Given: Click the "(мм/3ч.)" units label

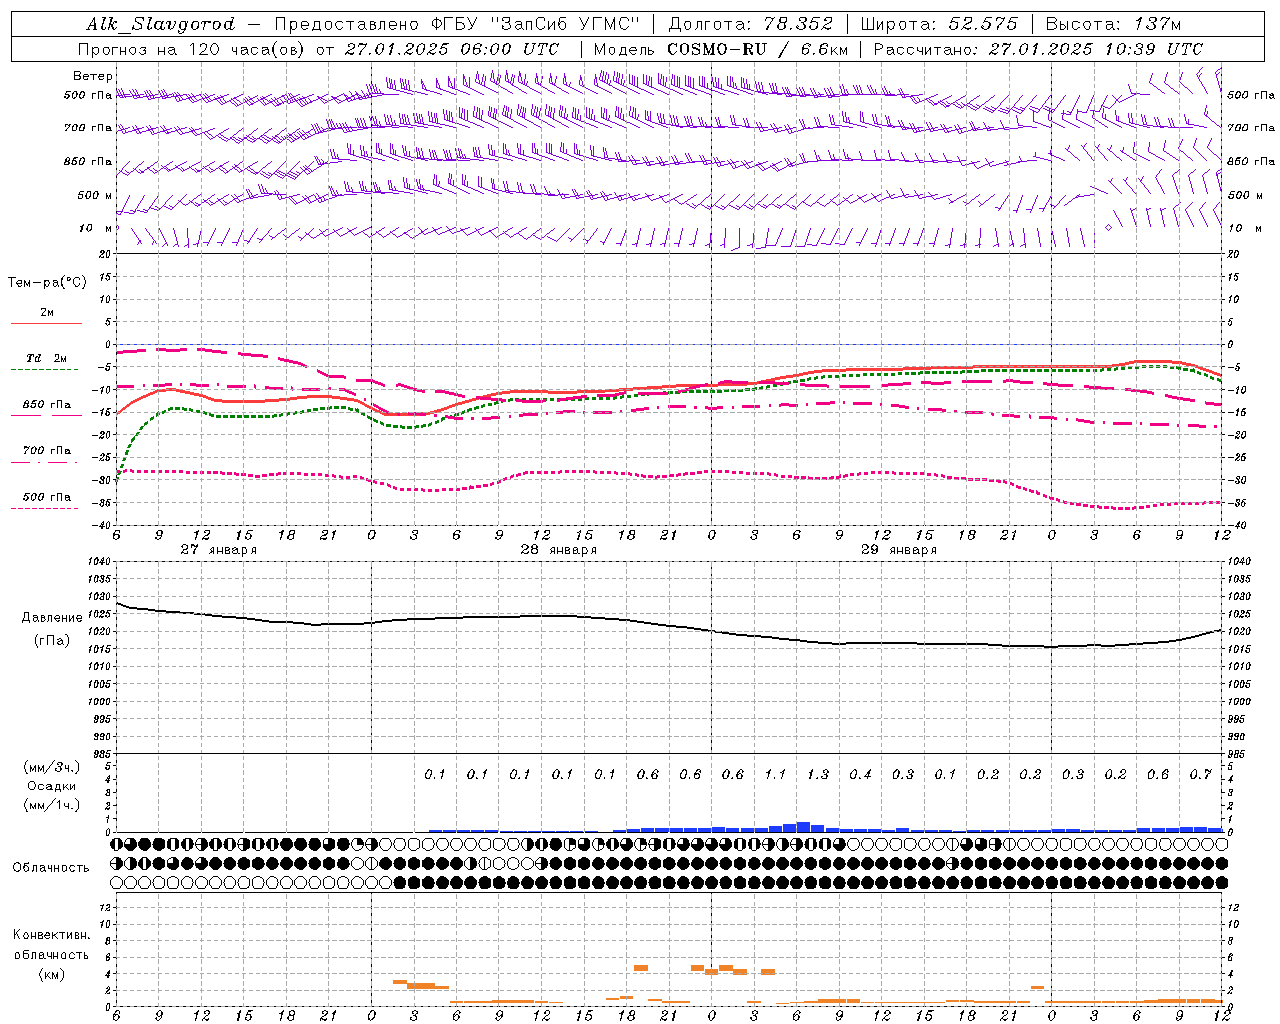Looking at the screenshot, I should click(52, 767).
